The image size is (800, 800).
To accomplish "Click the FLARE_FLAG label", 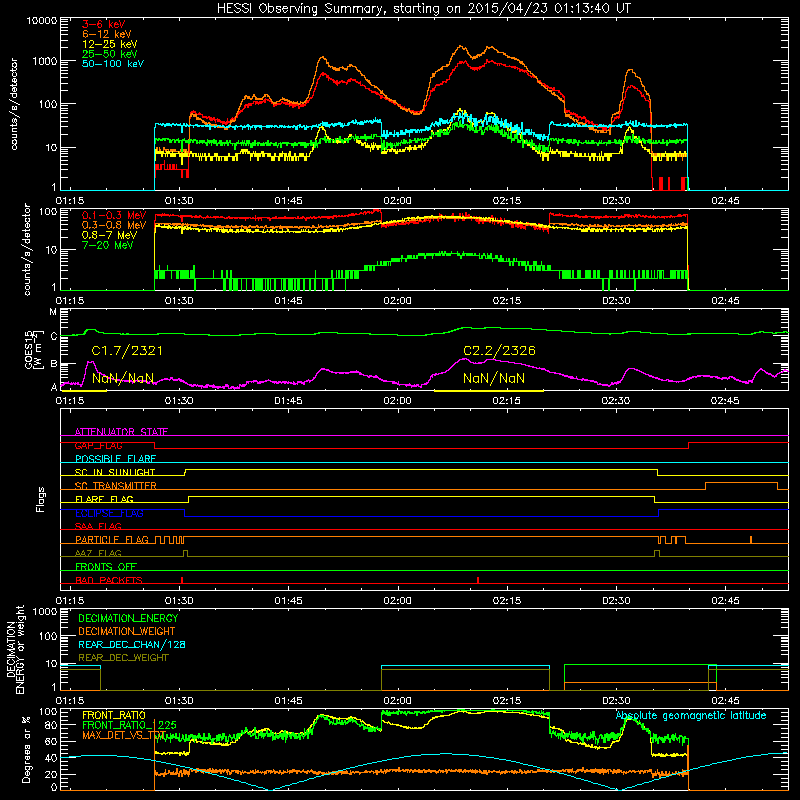I will pos(104,499).
